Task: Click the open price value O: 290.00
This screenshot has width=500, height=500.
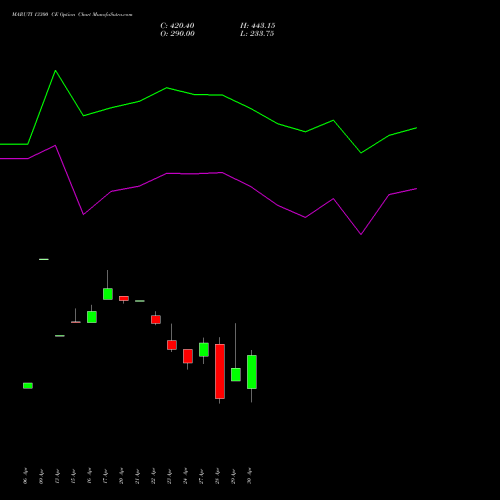Action: click(x=177, y=34)
